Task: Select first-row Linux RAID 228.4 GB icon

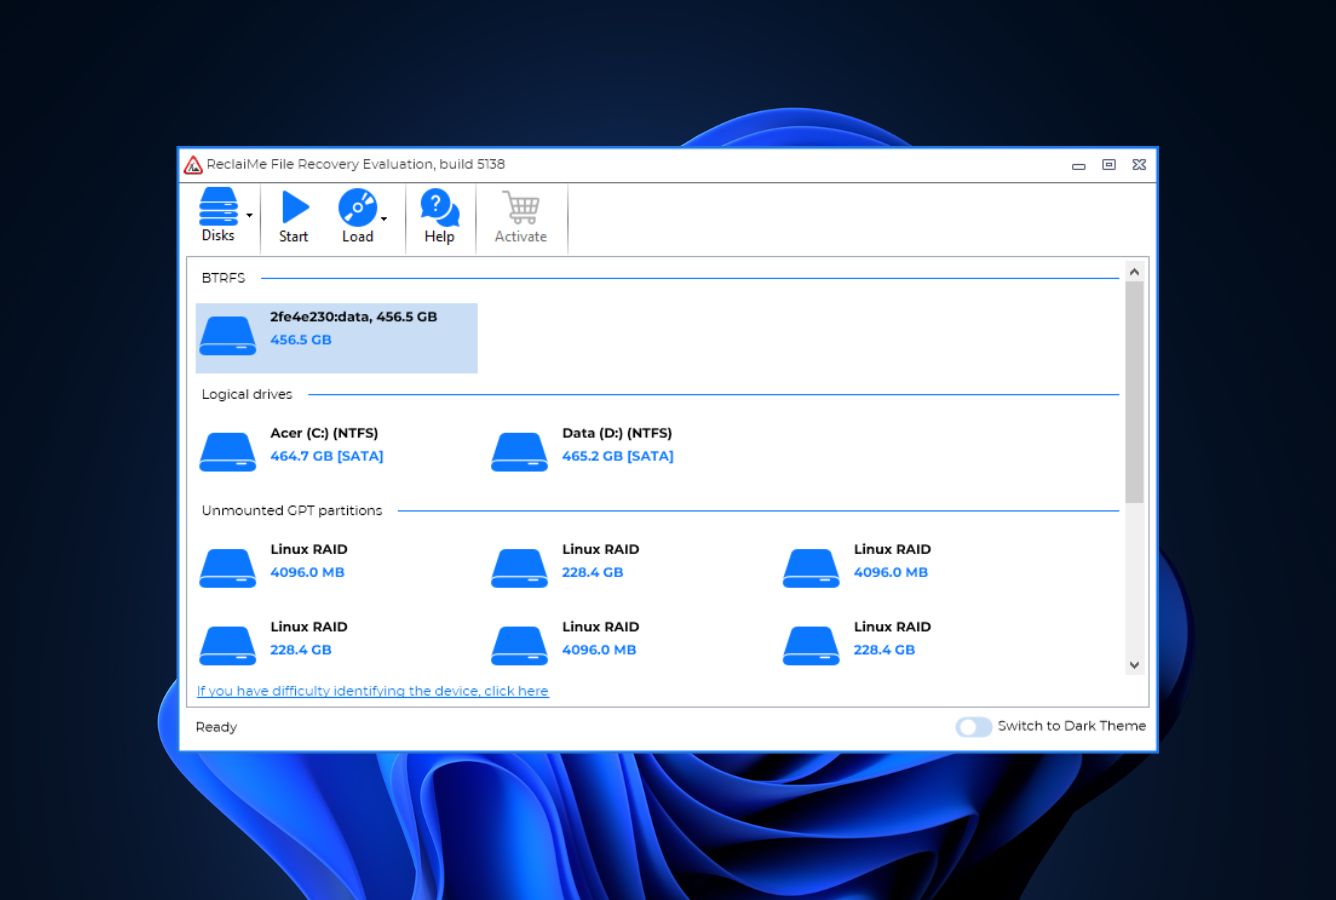Action: coord(519,567)
